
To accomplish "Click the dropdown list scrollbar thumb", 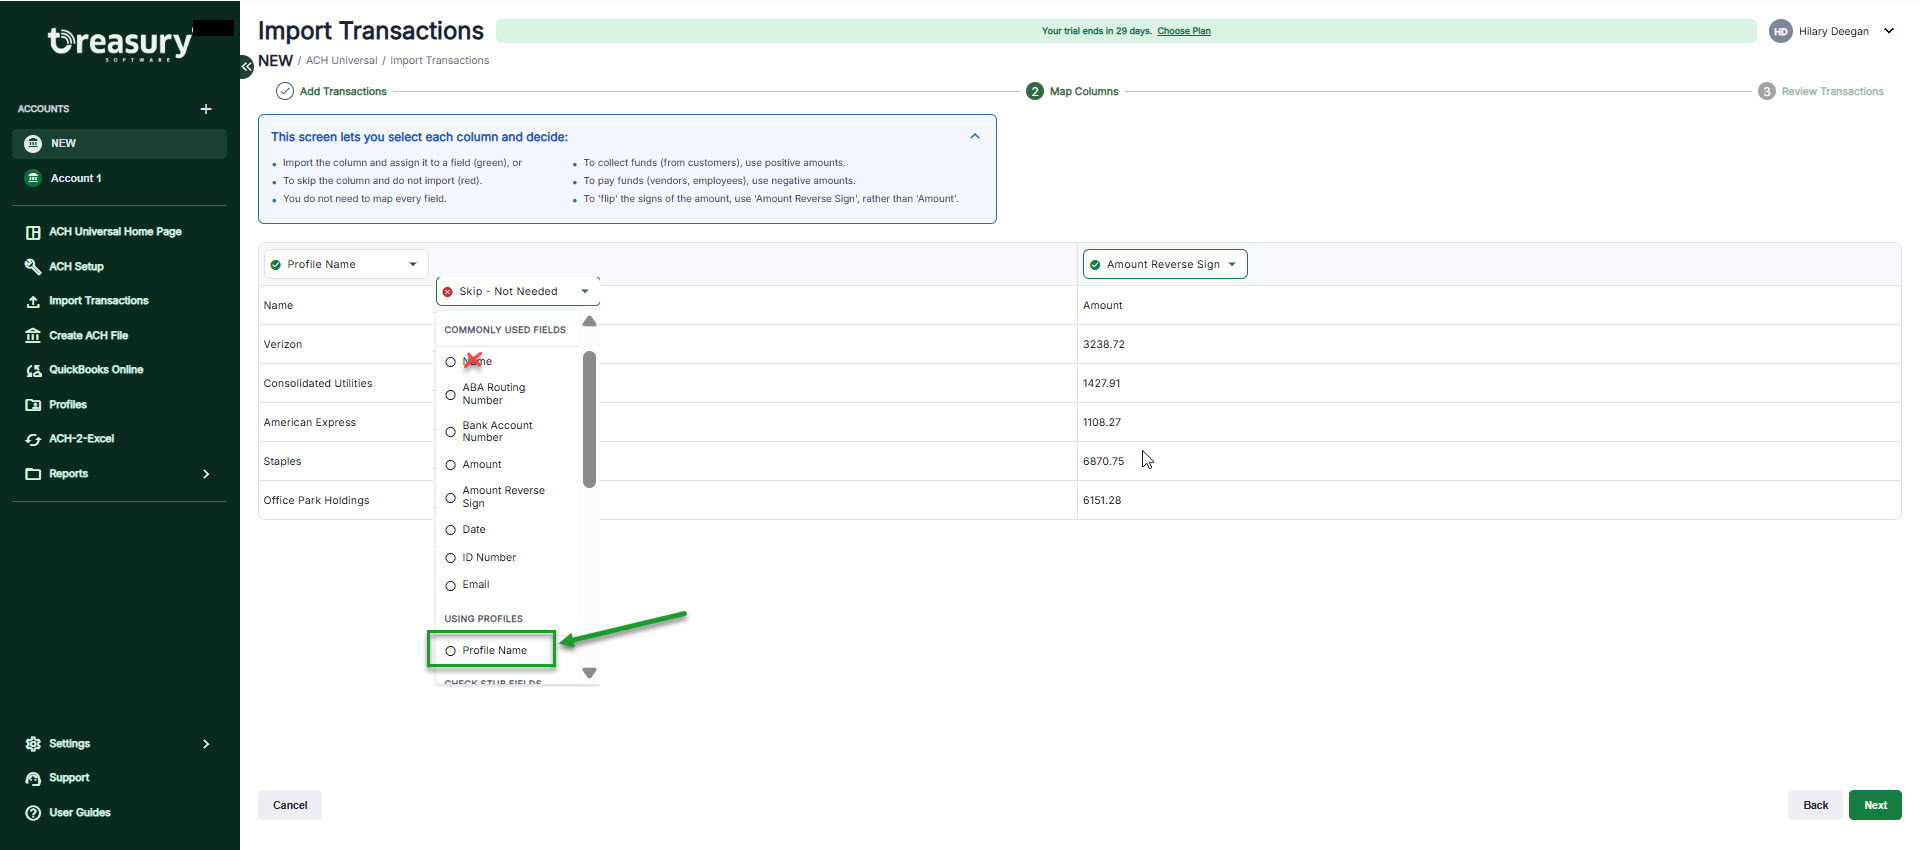I will 589,419.
